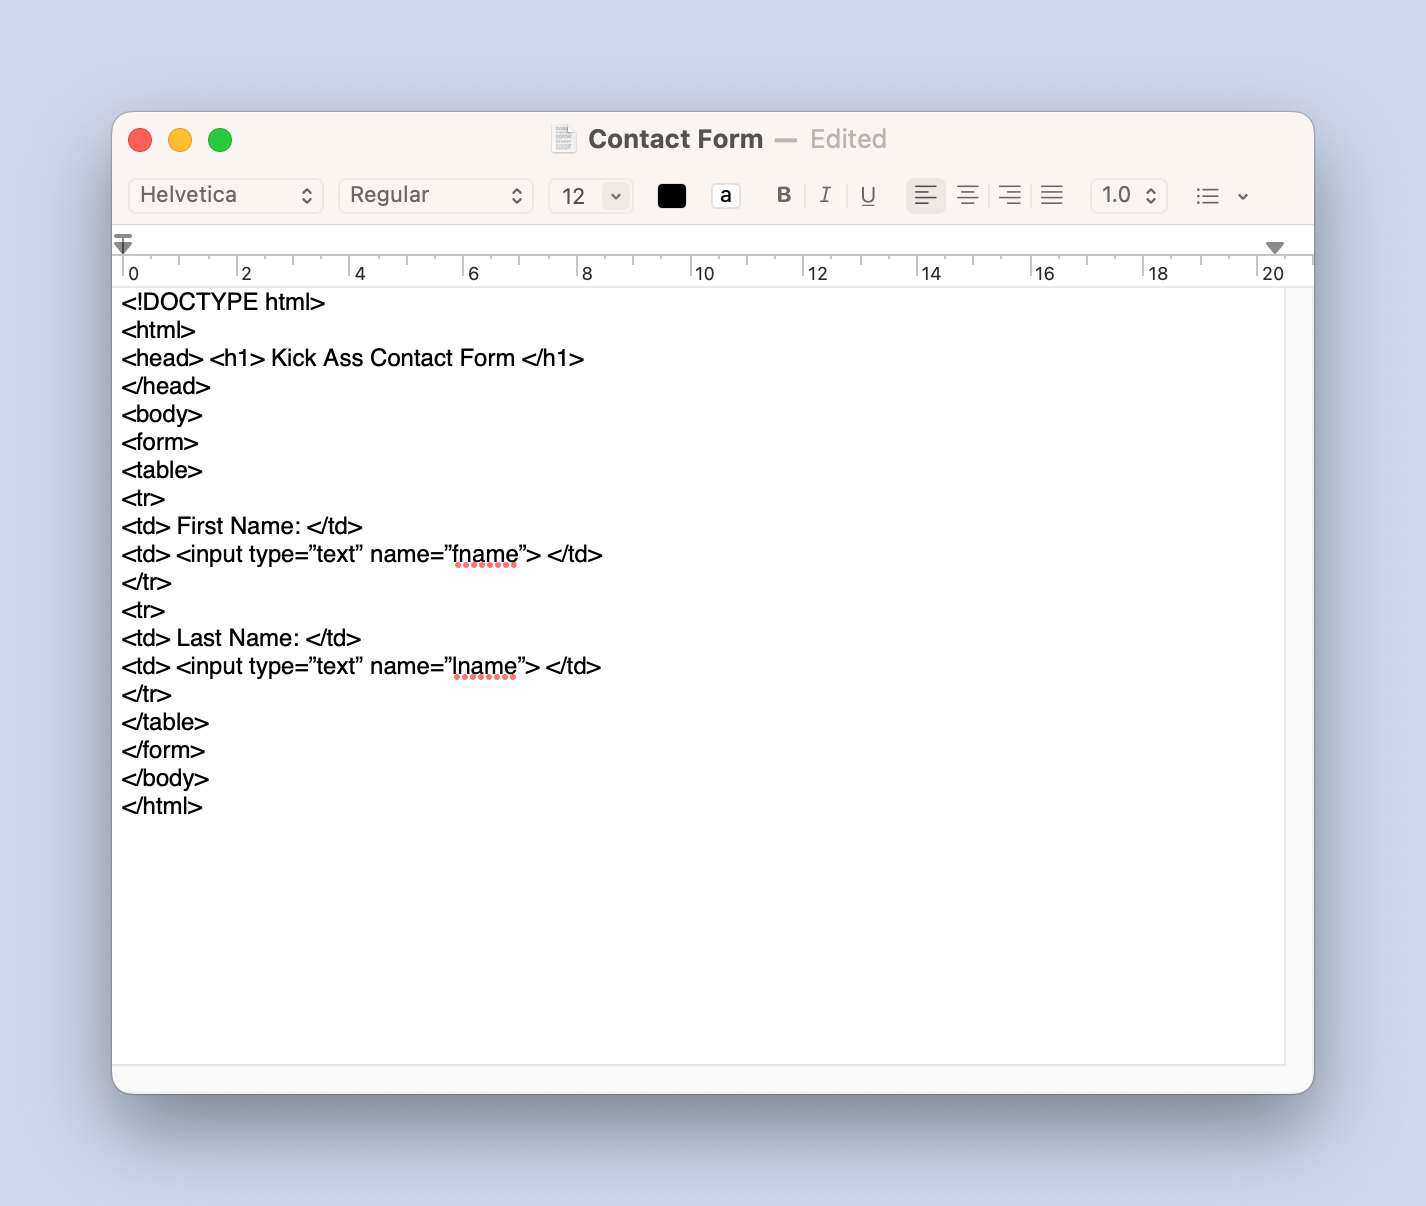
Task: Open the Regular typeface style dropdown
Action: [x=436, y=195]
